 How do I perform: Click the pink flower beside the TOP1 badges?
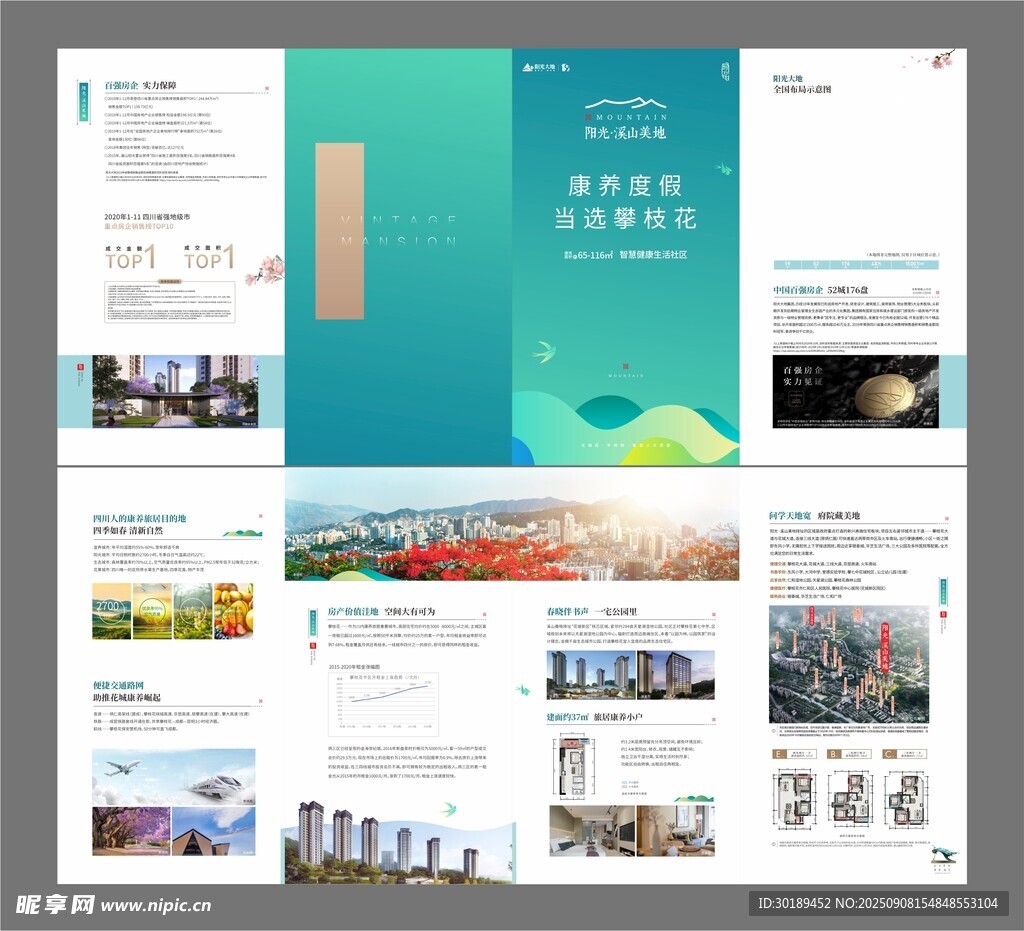(264, 268)
